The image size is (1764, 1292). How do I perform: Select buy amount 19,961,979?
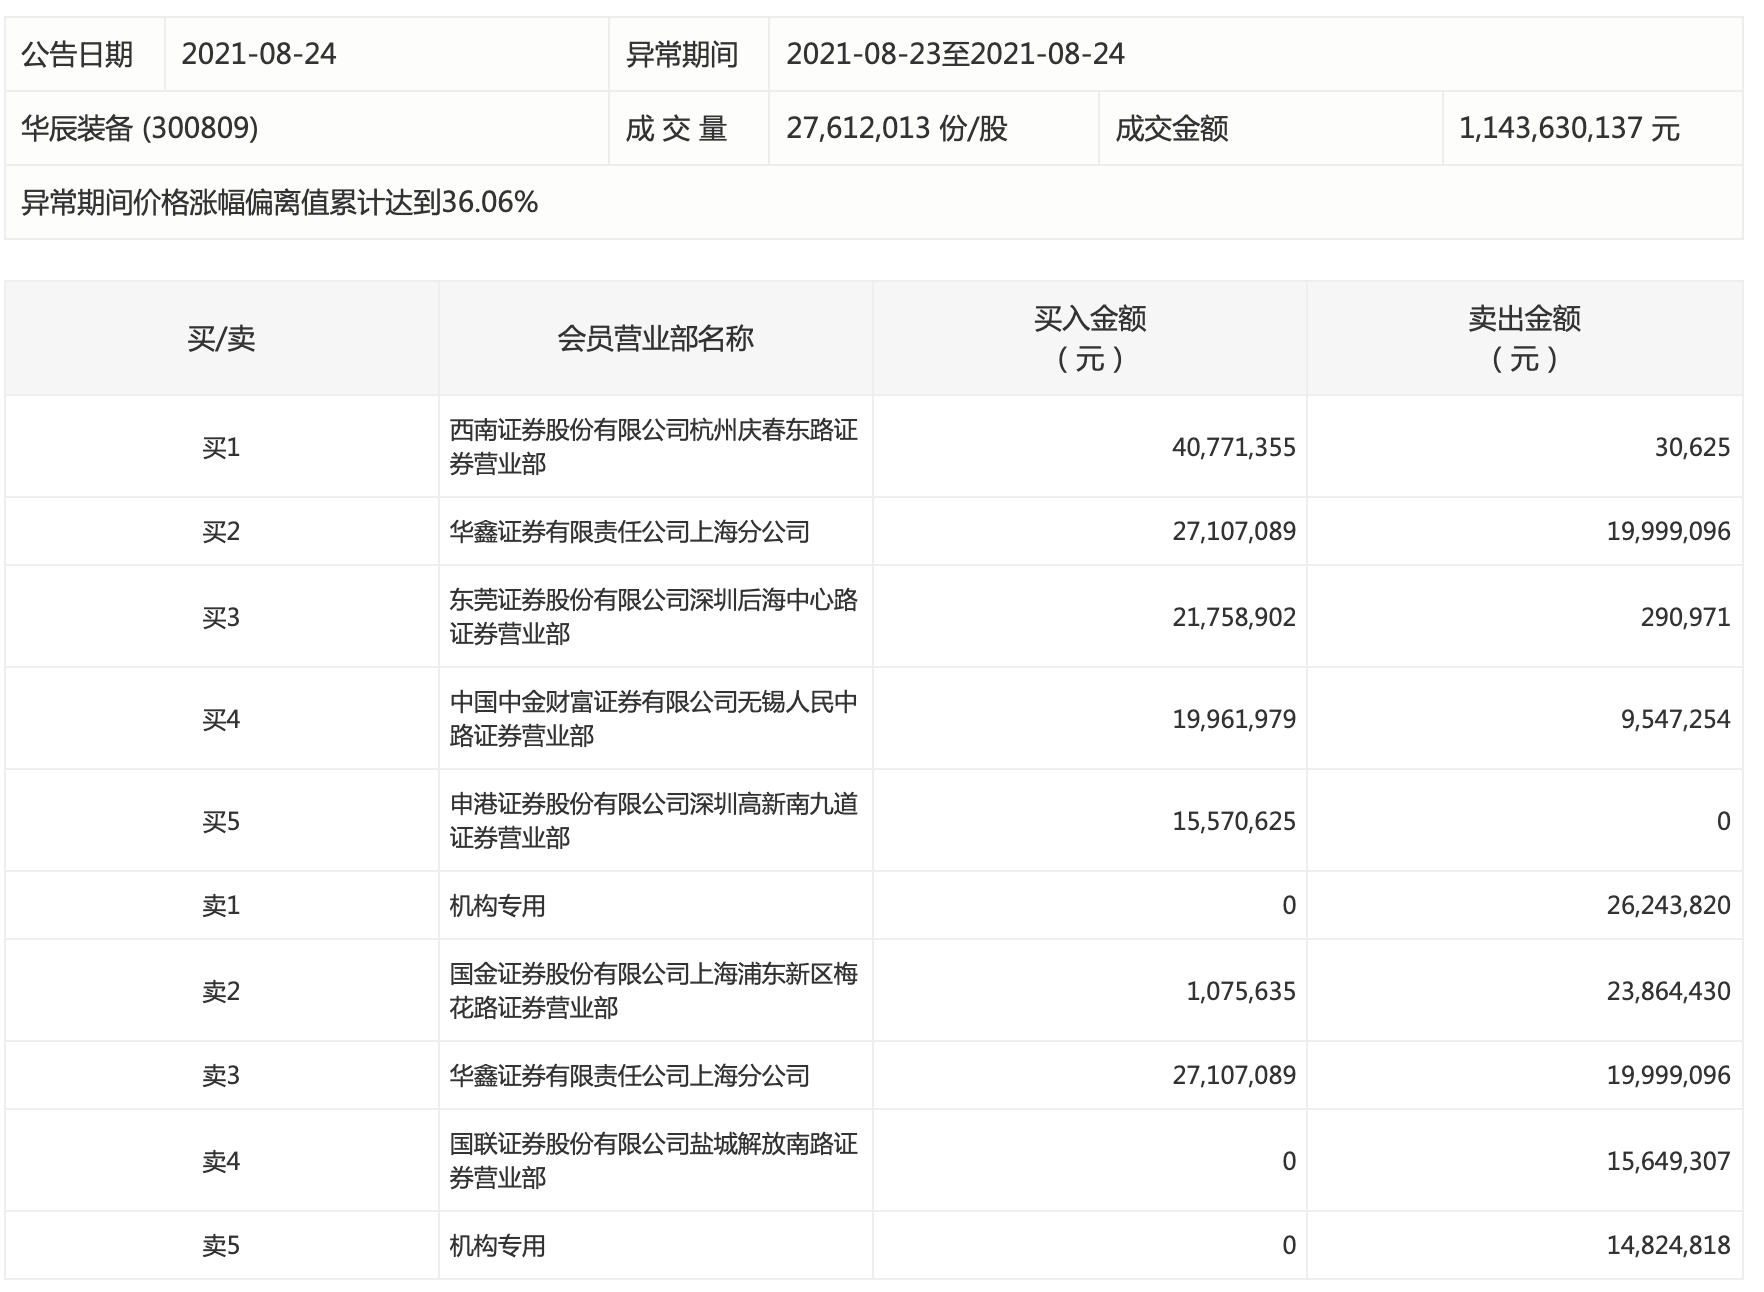click(1234, 719)
